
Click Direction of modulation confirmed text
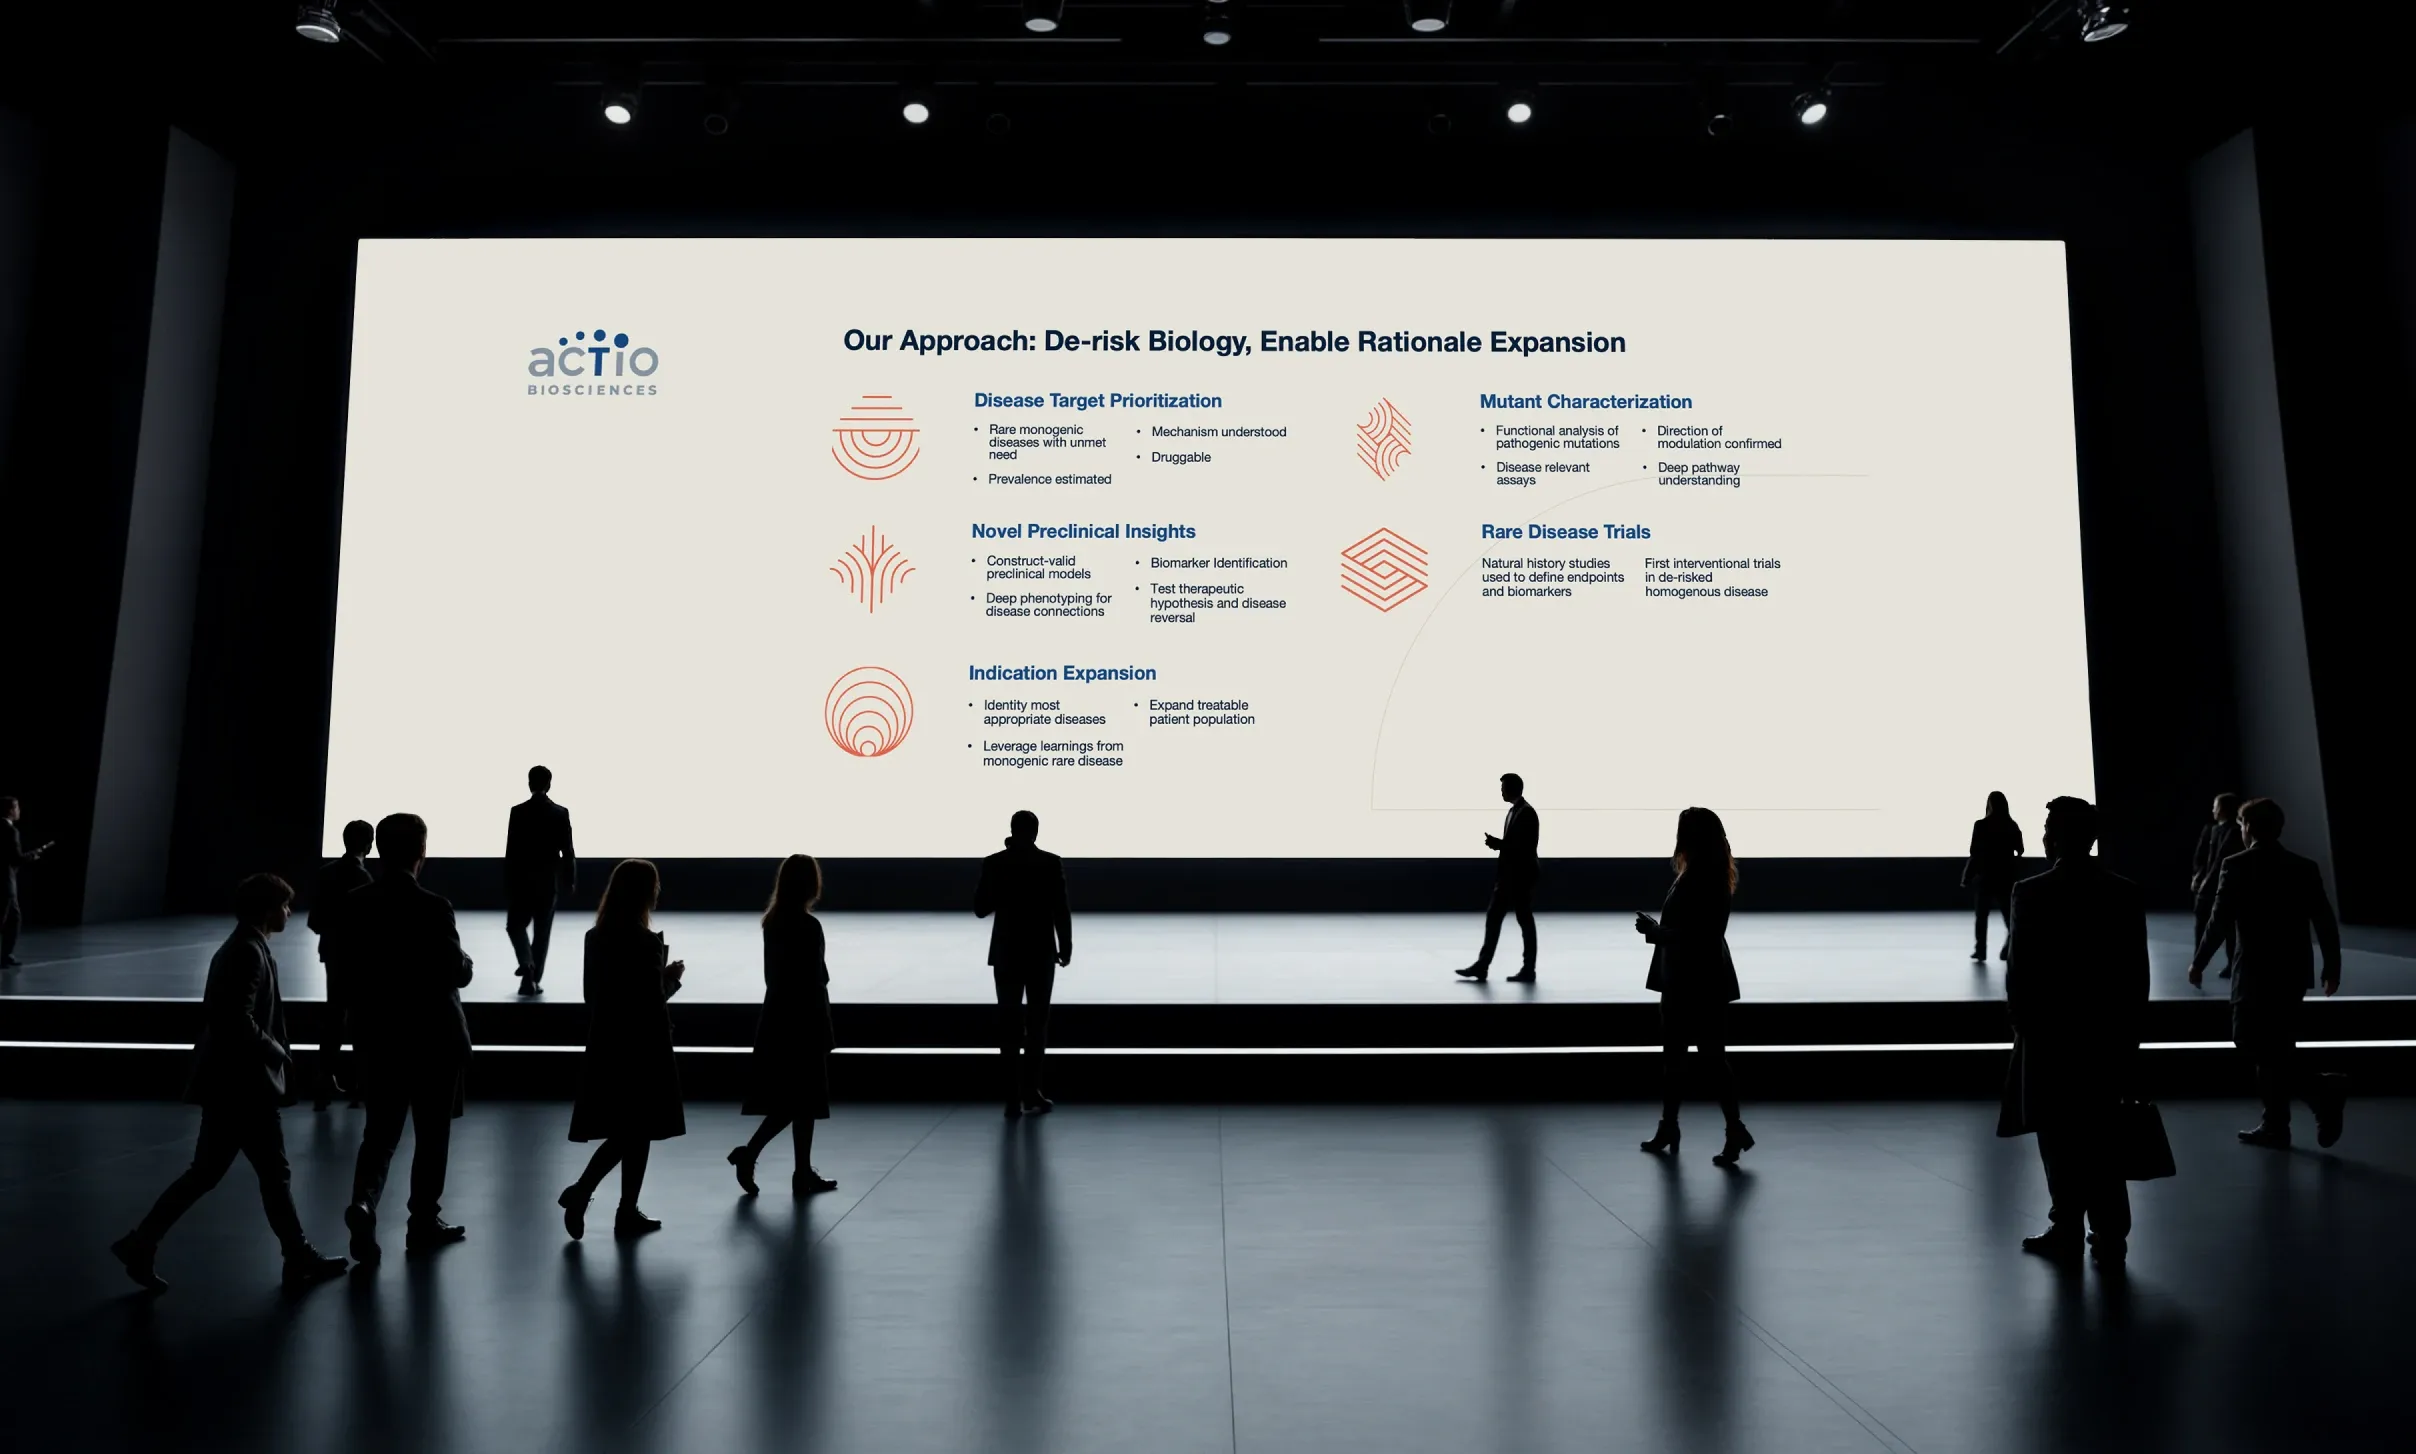pos(1718,438)
